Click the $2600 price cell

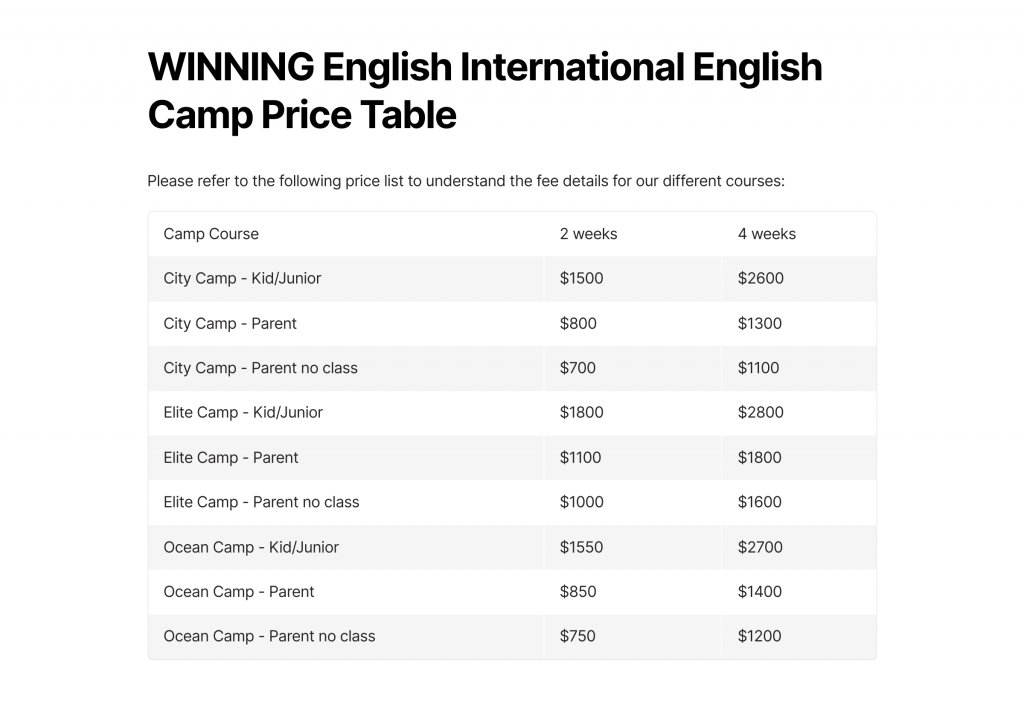pyautogui.click(x=761, y=278)
